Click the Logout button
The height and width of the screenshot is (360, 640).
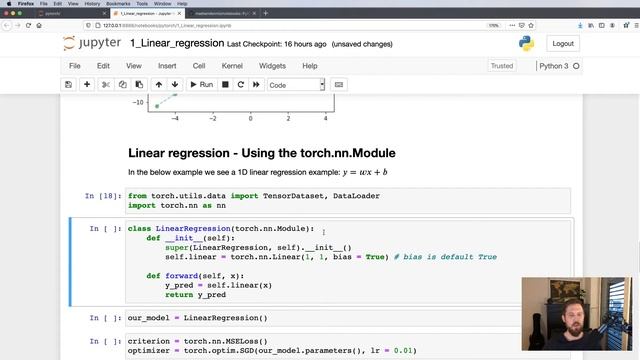click(563, 44)
